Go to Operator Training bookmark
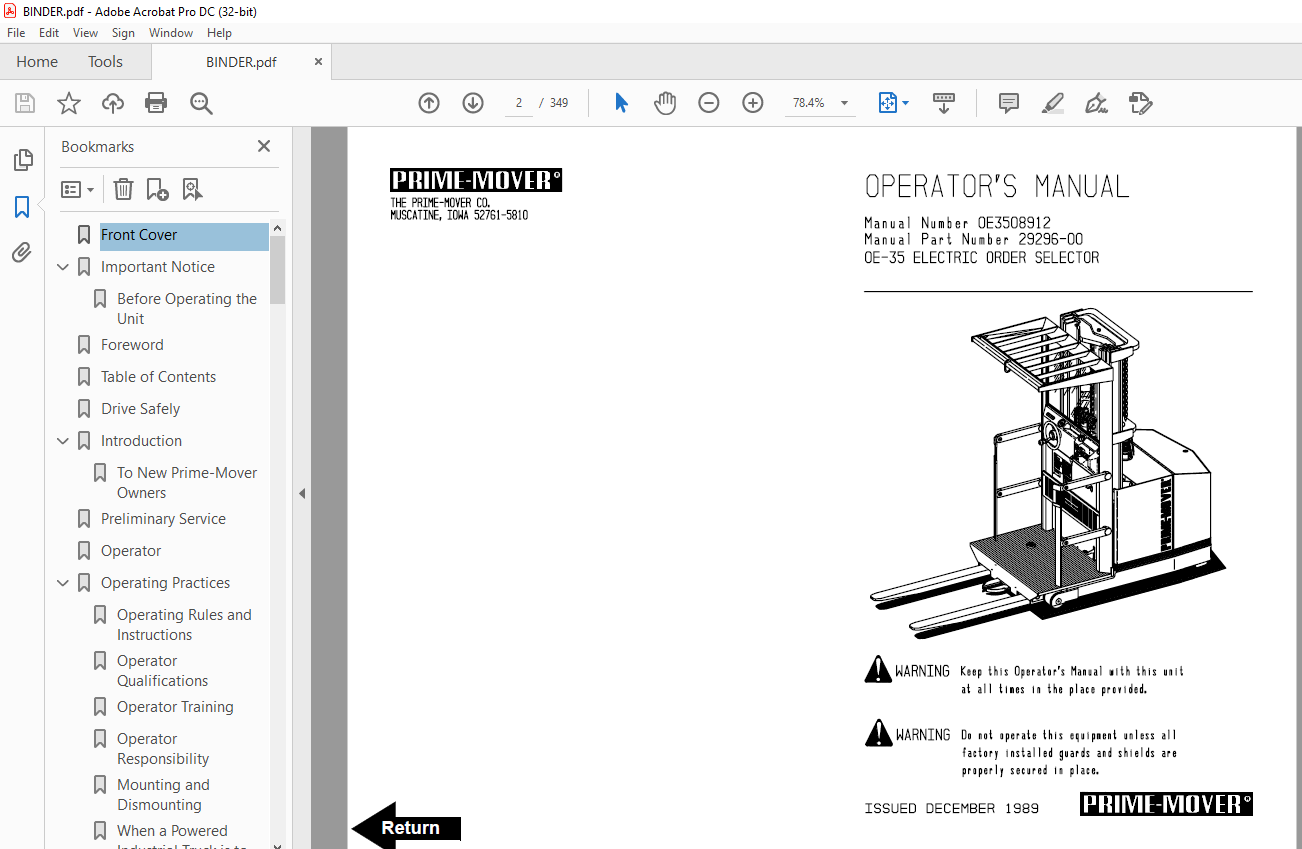The width and height of the screenshot is (1302, 849). [x=175, y=707]
